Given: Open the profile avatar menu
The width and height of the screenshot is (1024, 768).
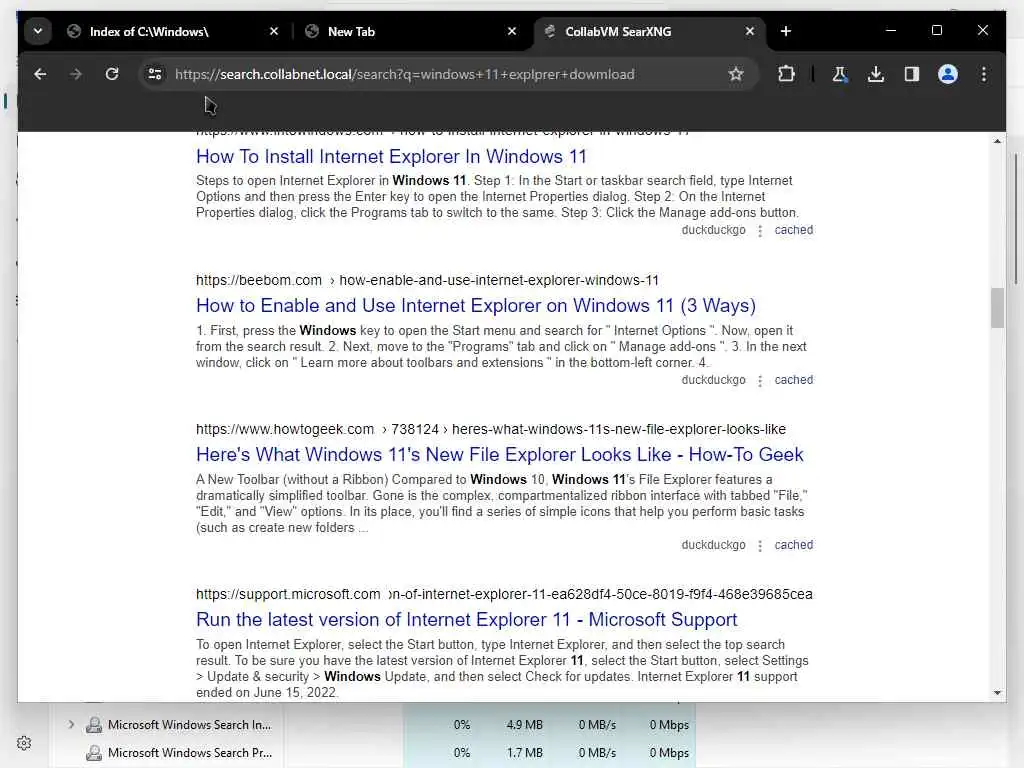Looking at the screenshot, I should click(948, 74).
